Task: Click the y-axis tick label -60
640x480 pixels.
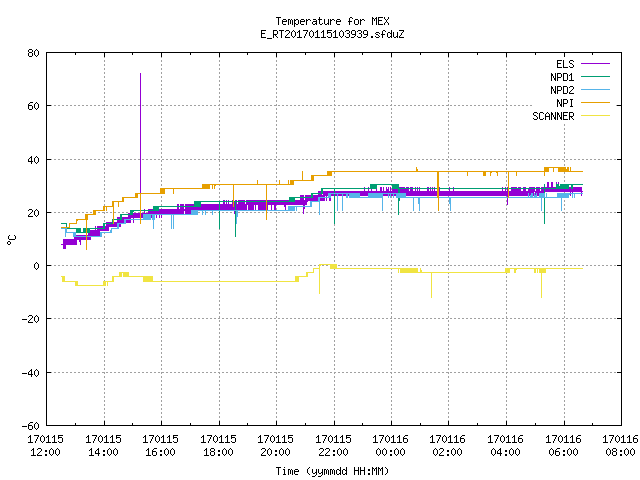Action: click(x=31, y=426)
